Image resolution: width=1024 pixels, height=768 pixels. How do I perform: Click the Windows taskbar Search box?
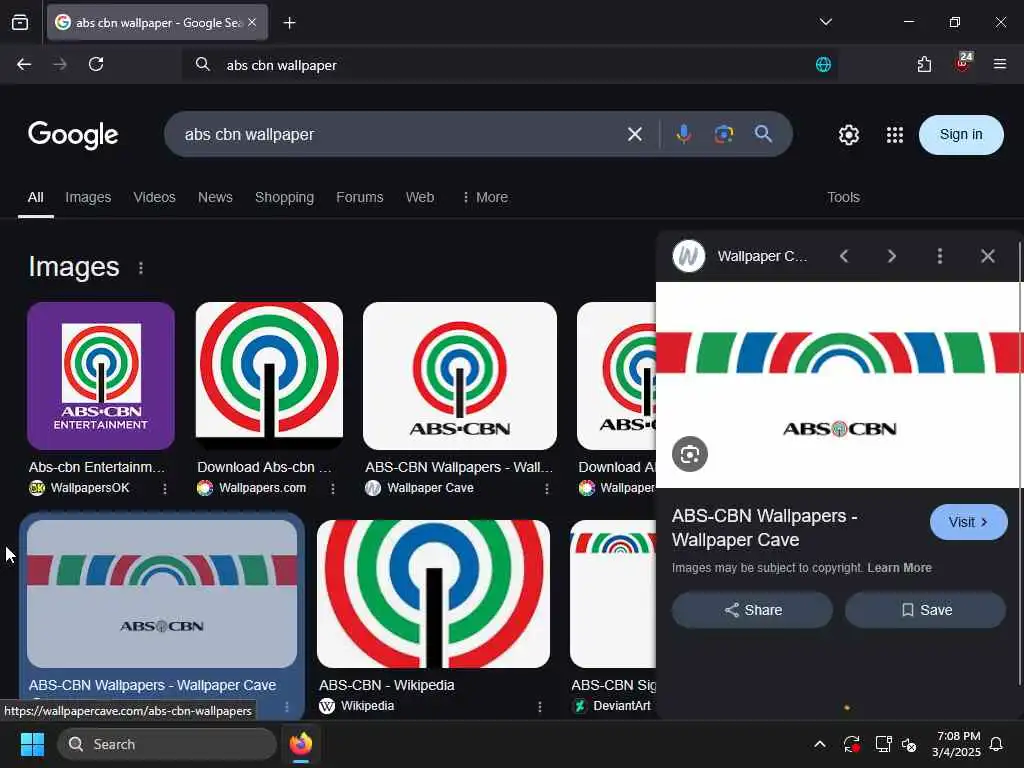tap(167, 744)
